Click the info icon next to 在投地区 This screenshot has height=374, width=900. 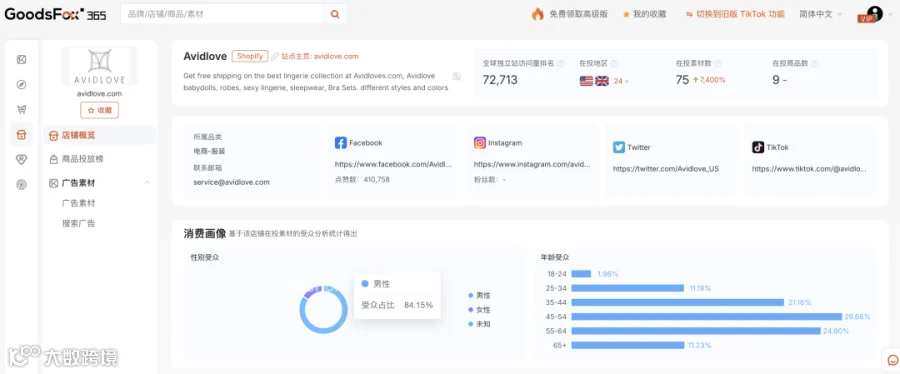pyautogui.click(x=614, y=64)
